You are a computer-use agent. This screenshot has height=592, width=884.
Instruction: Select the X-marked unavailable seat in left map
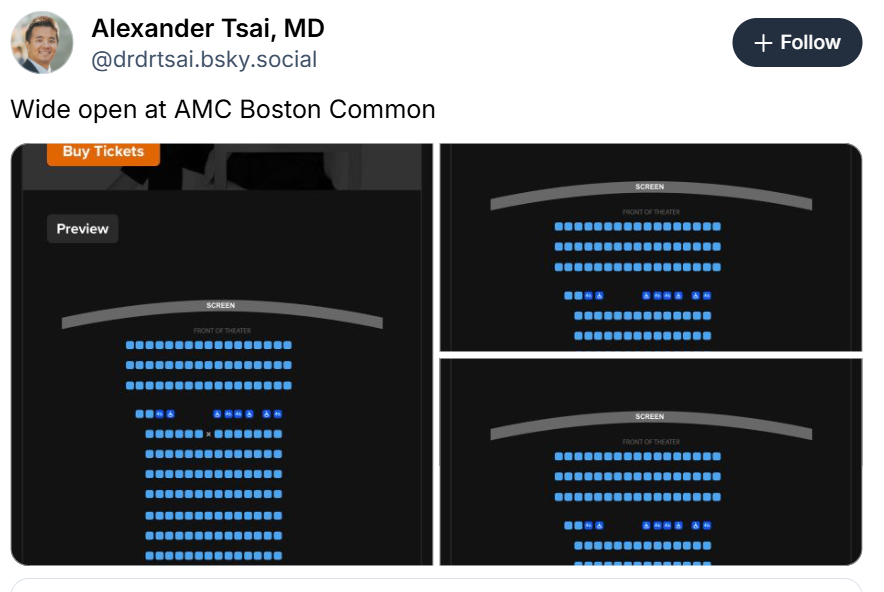(208, 434)
